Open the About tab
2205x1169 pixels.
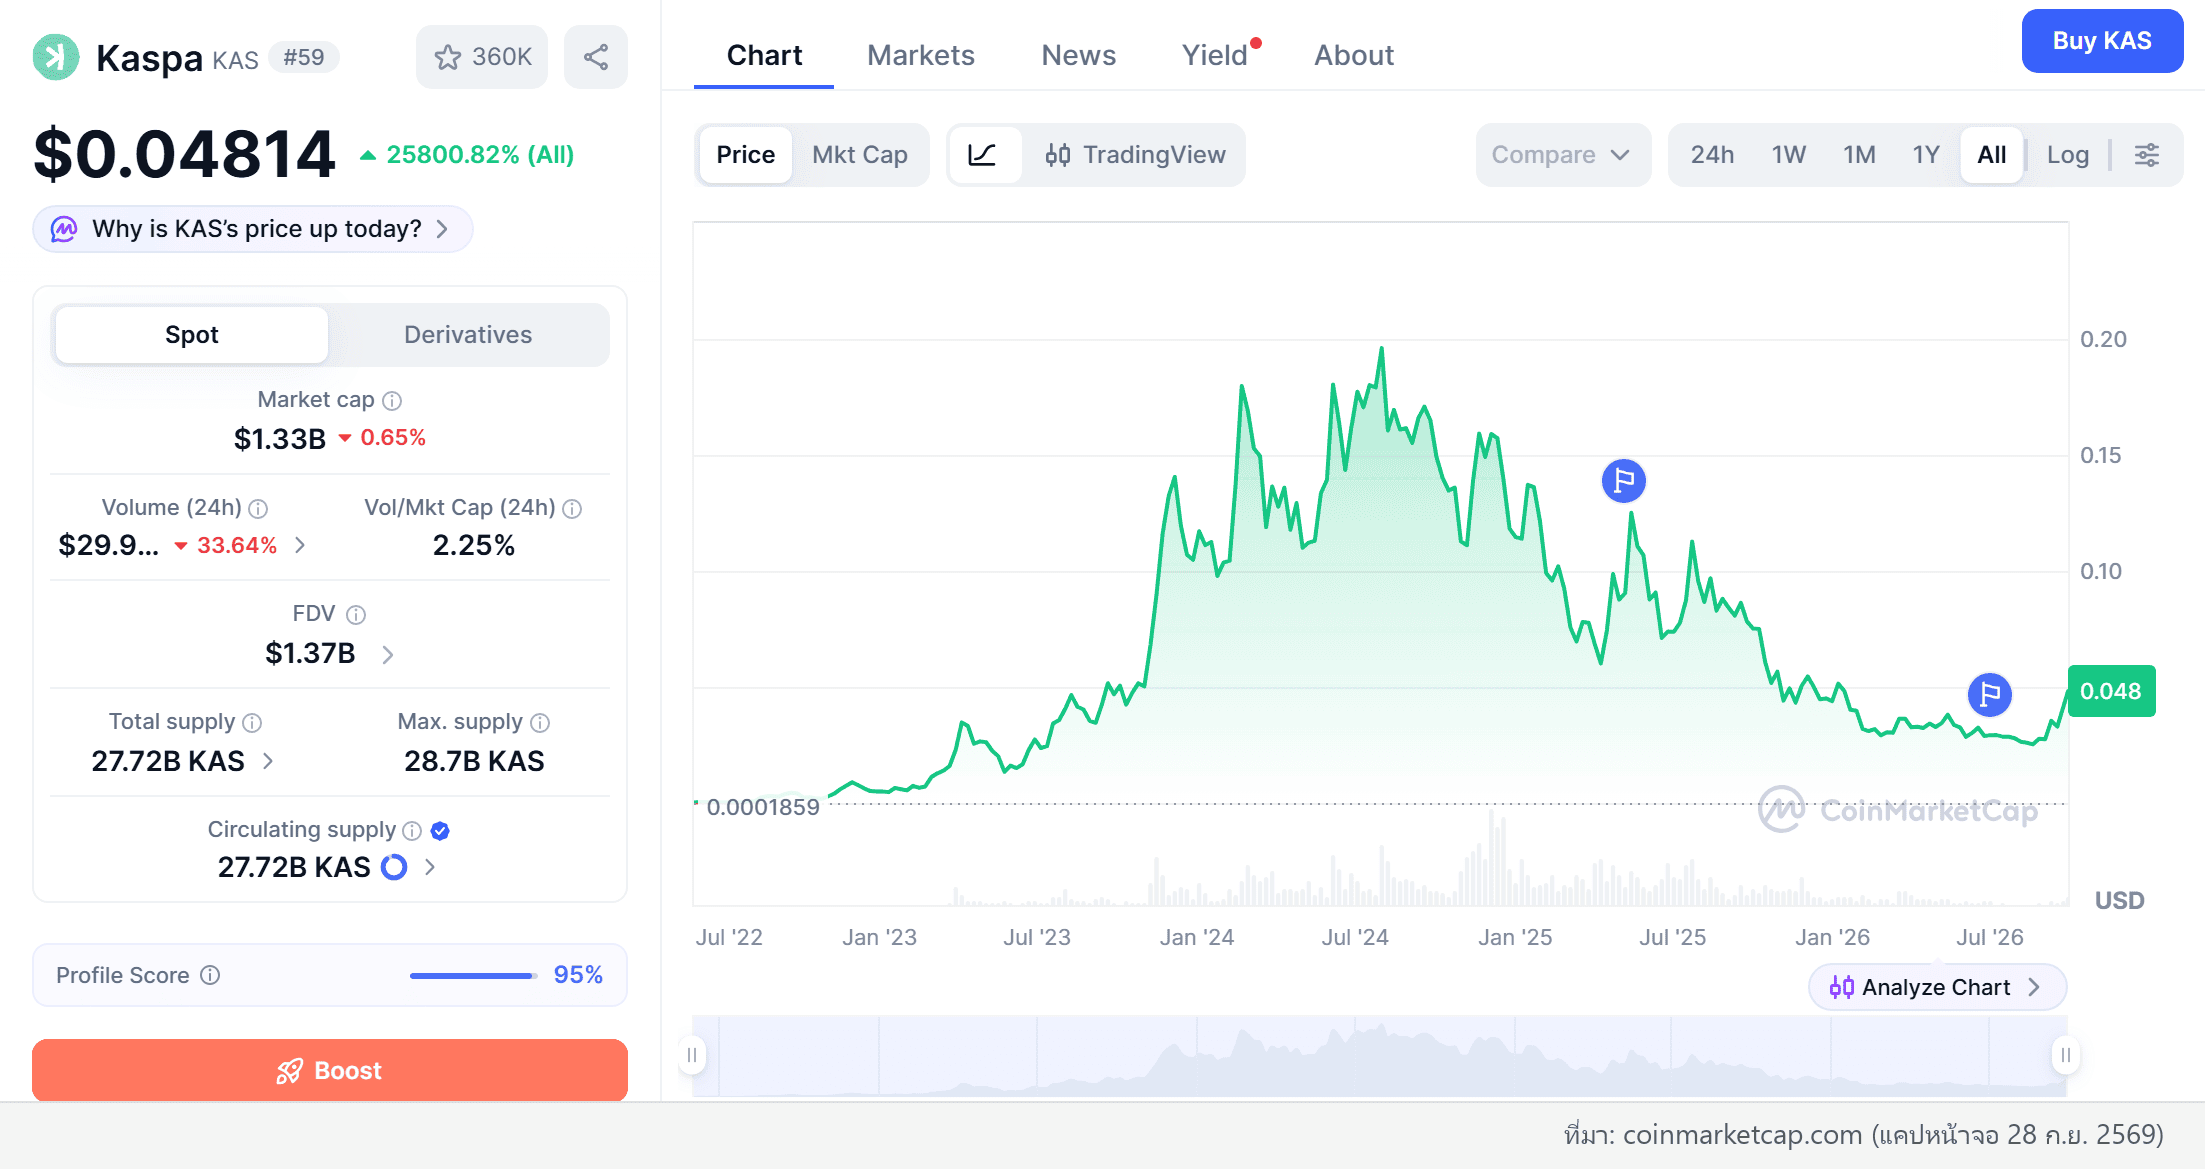point(1354,55)
